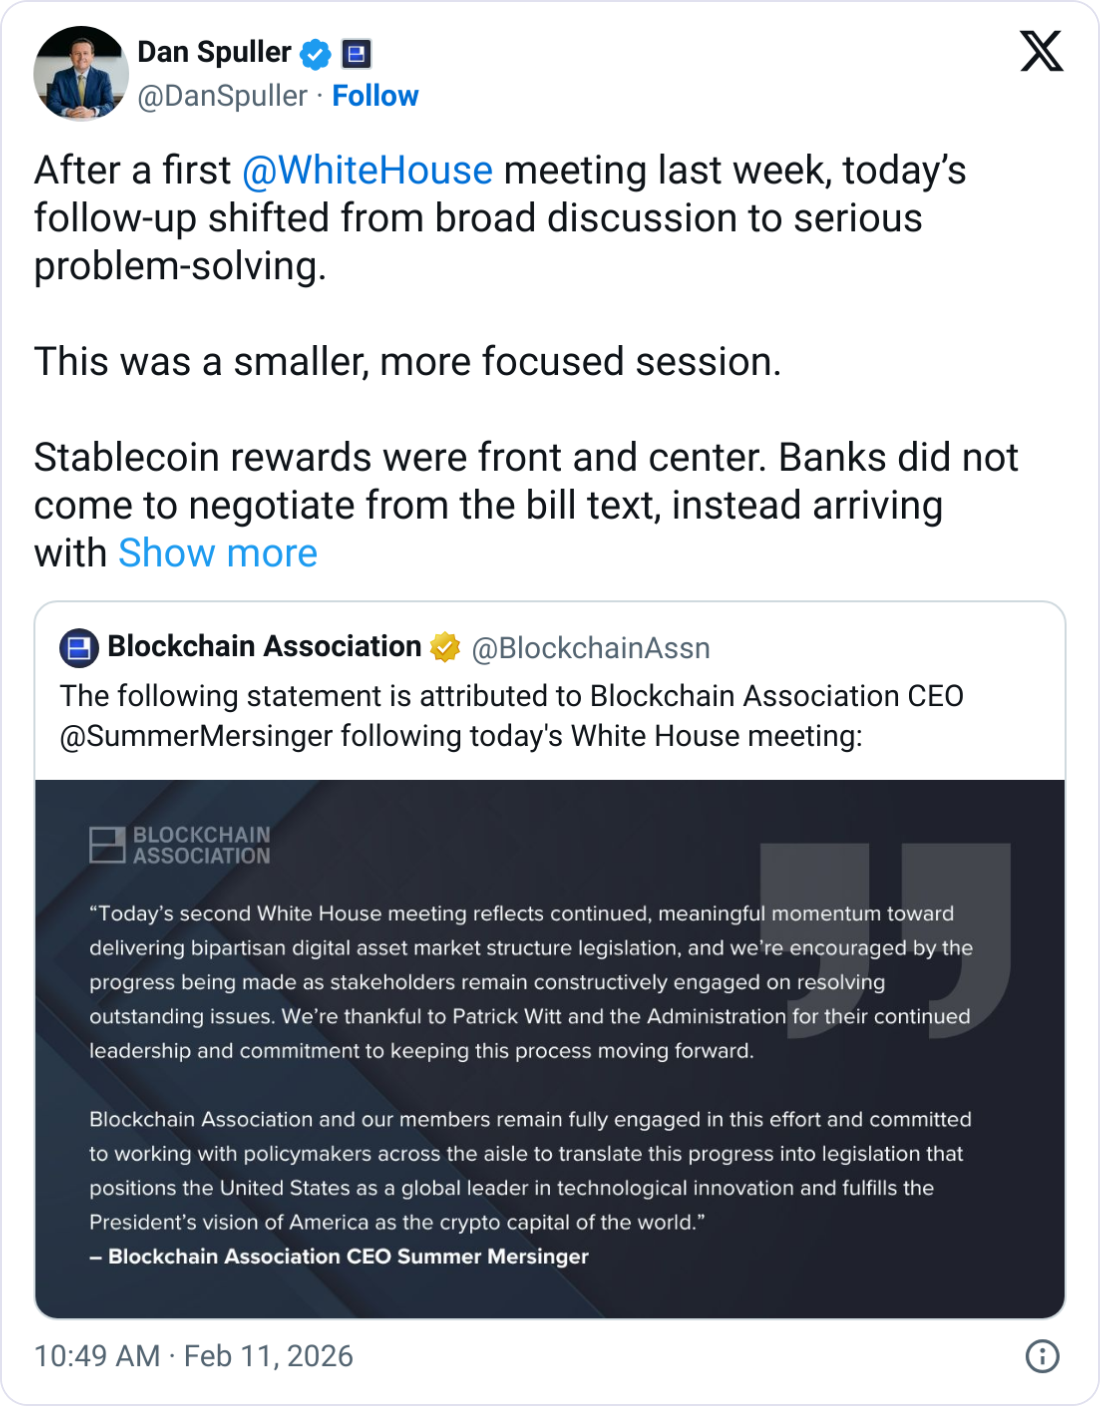Click the blue verified checkmark badge
Image resolution: width=1100 pixels, height=1406 pixels.
click(316, 53)
